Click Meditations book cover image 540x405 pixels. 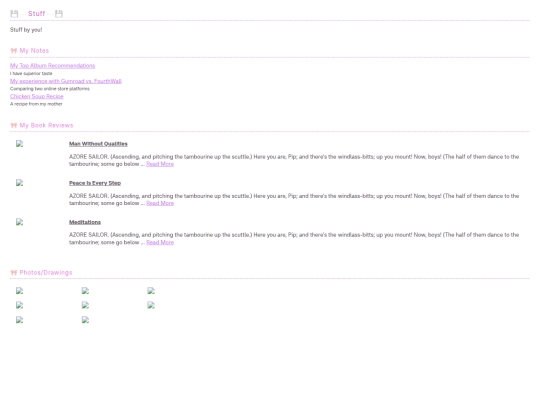pyautogui.click(x=20, y=222)
